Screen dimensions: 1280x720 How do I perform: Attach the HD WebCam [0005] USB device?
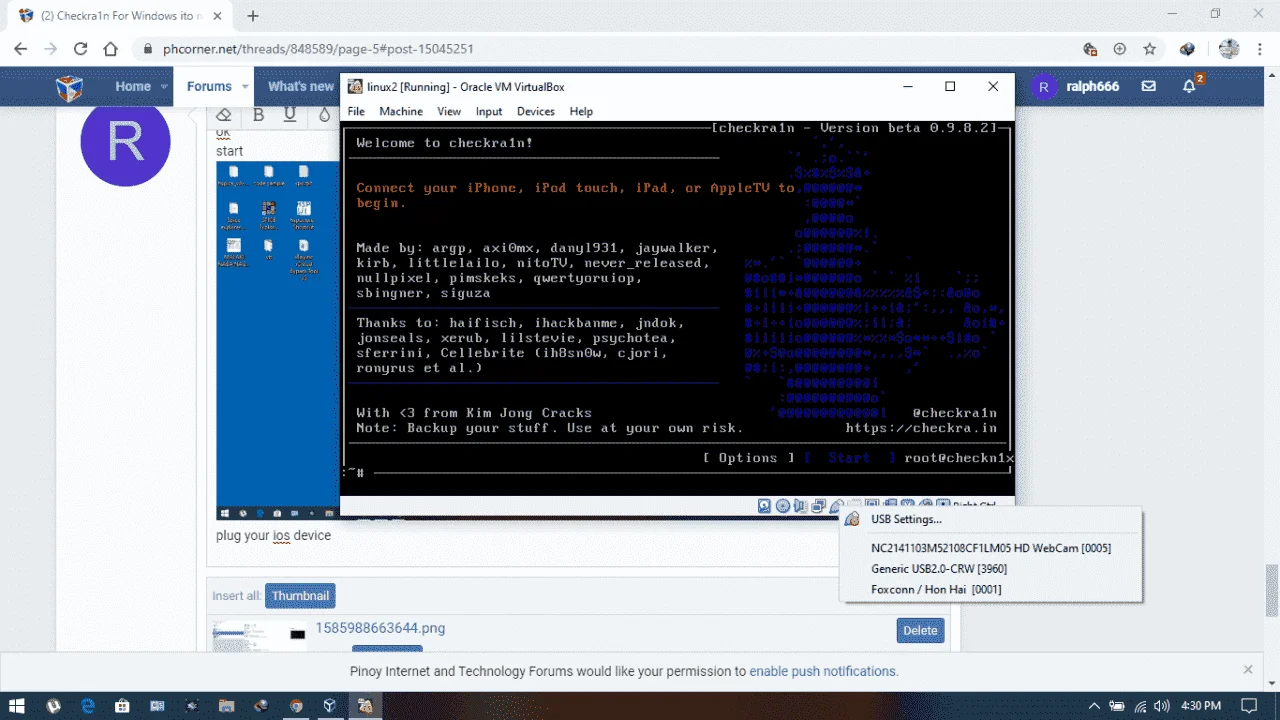point(990,548)
